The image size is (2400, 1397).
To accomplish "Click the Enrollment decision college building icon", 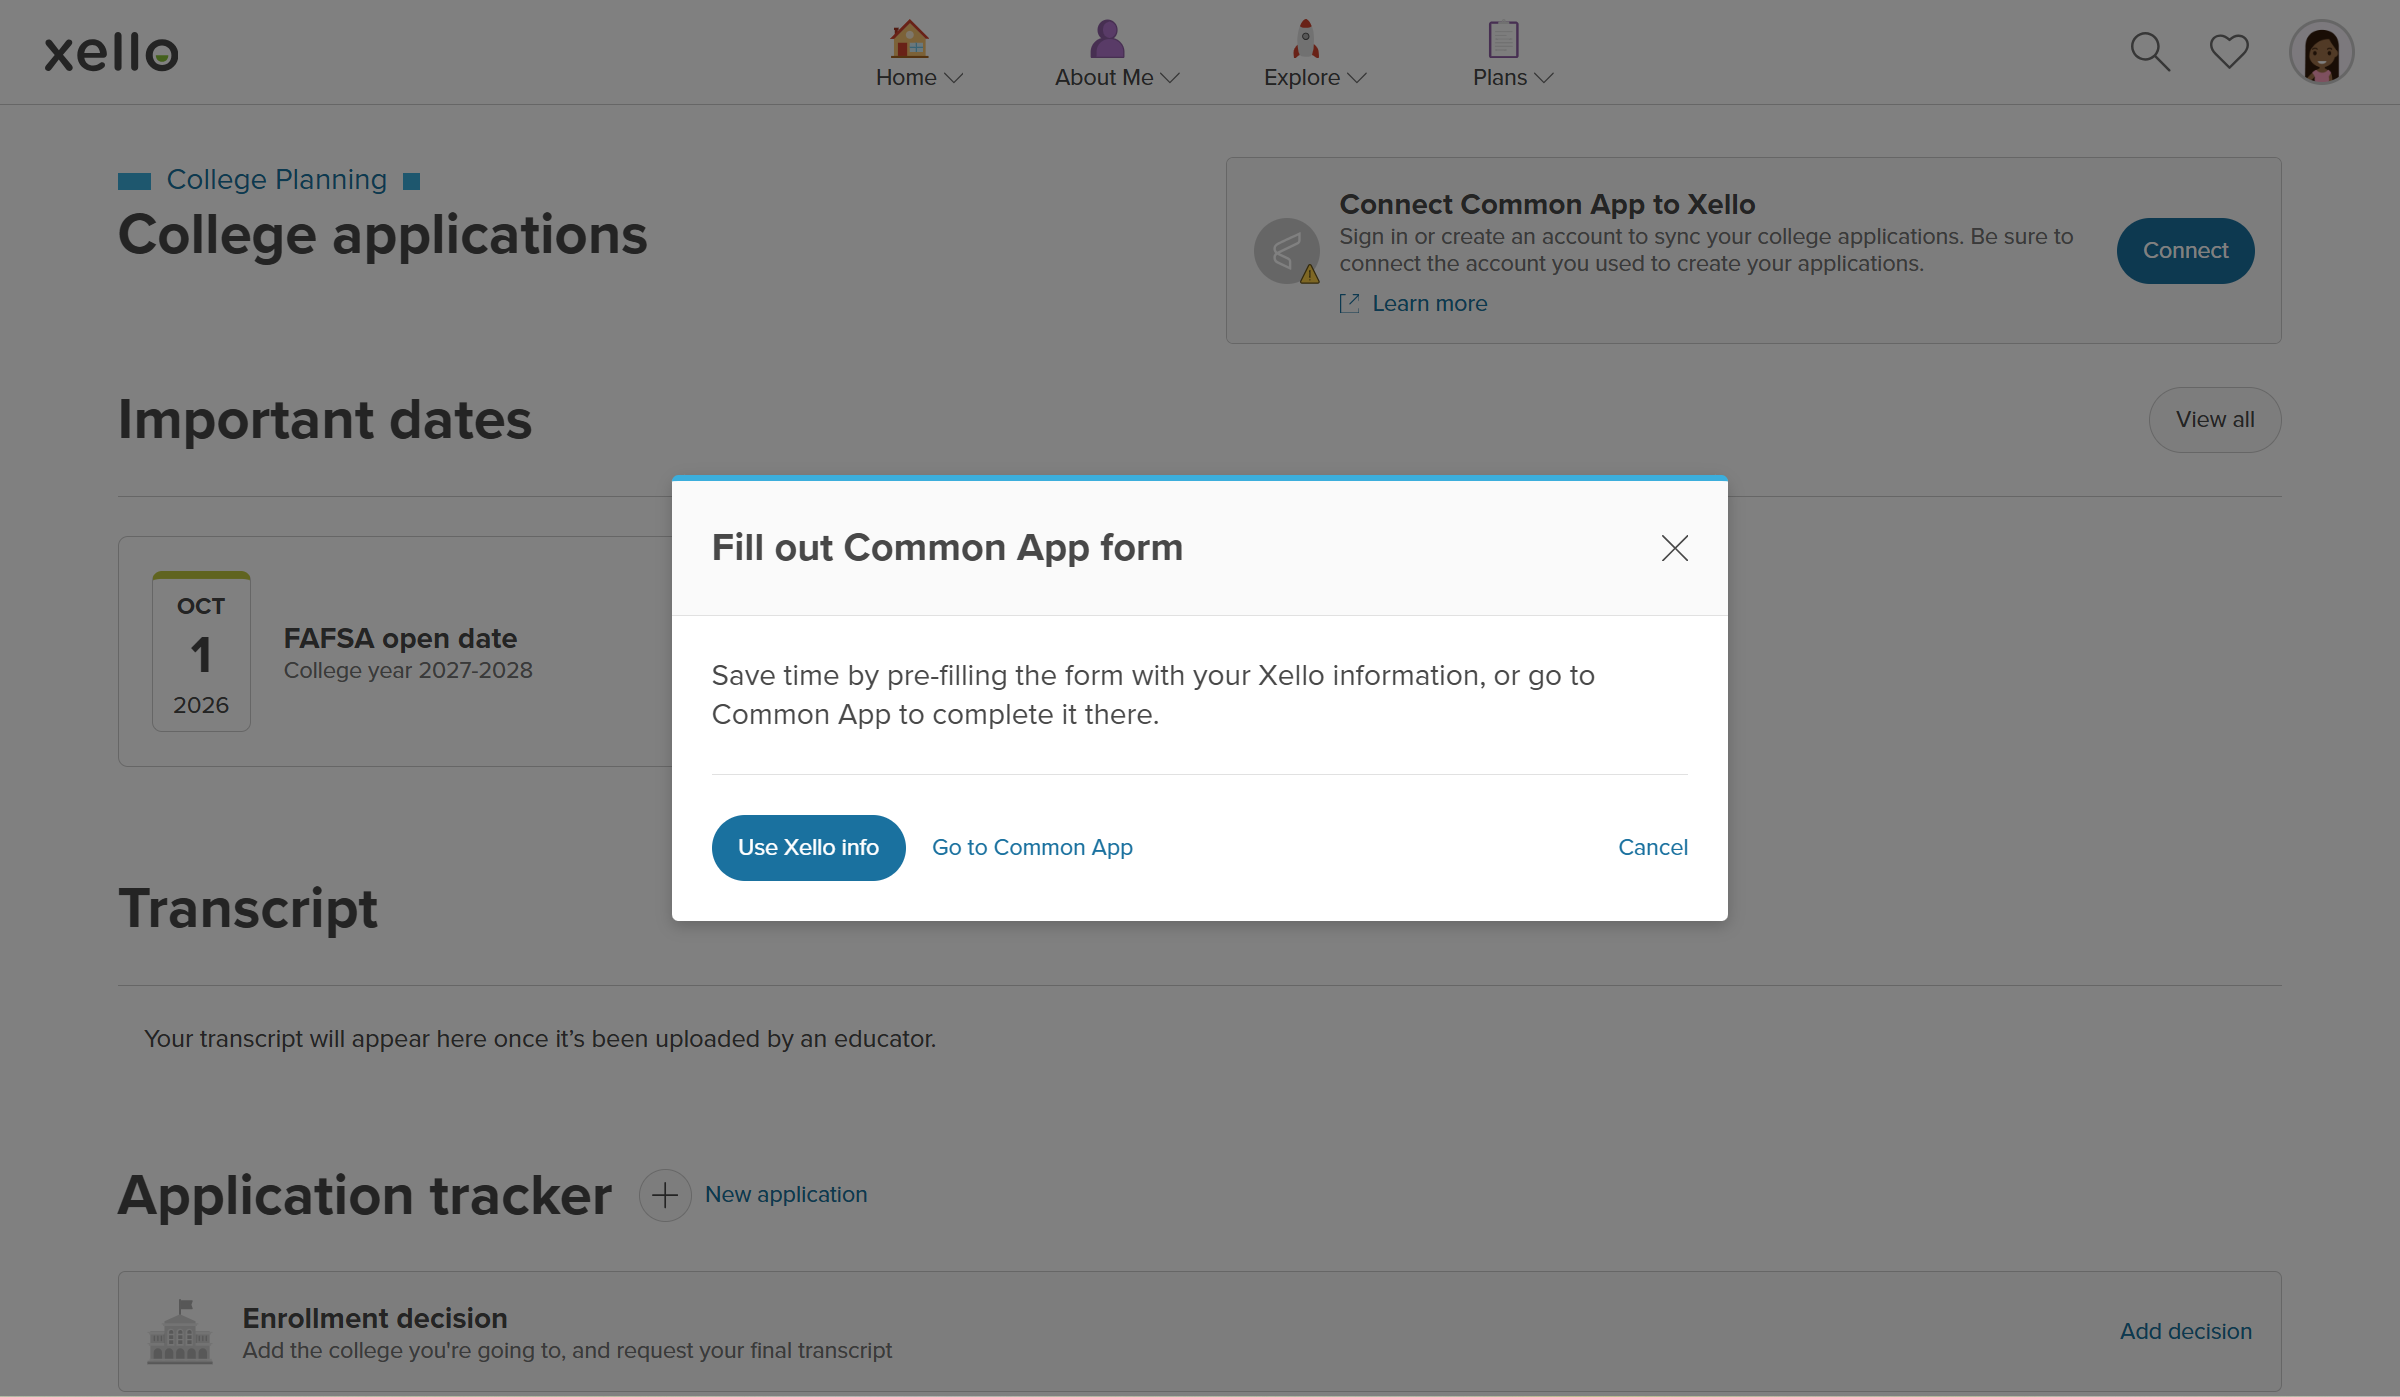I will pos(180,1332).
